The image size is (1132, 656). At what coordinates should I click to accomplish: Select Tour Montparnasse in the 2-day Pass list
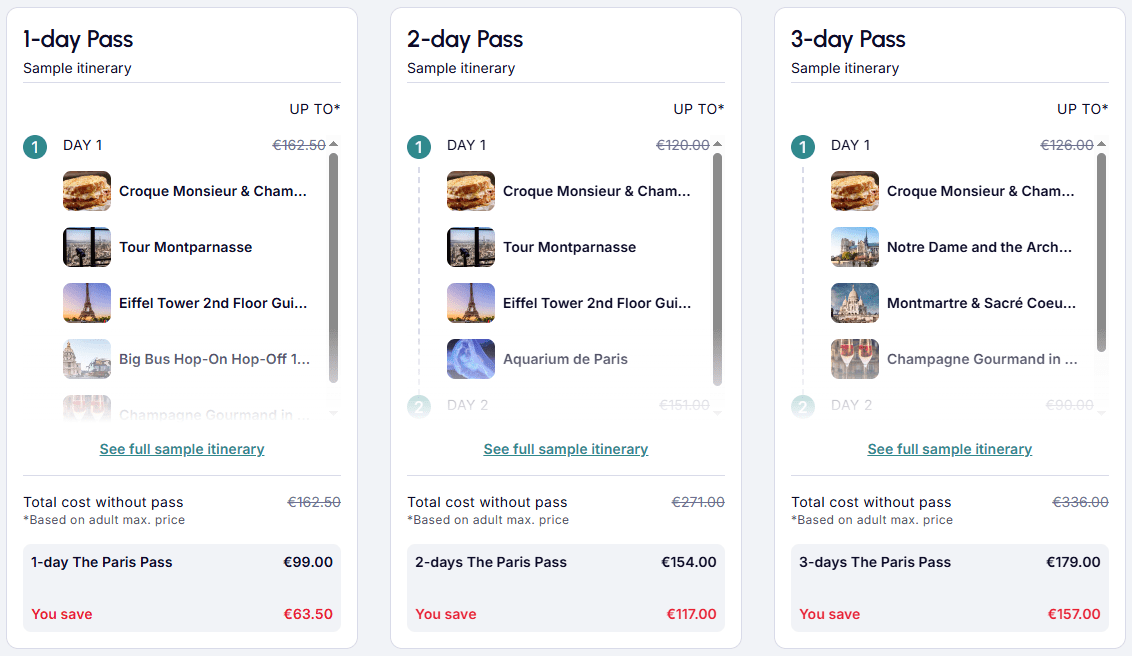point(569,247)
